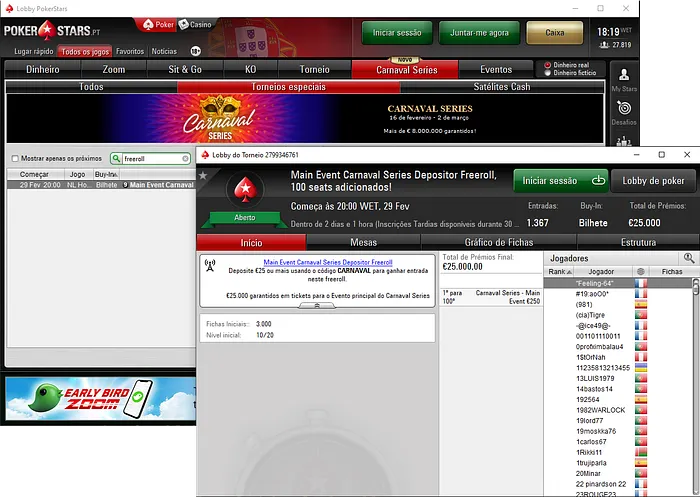
Task: Select the Carnaval Series tab
Action: (405, 69)
